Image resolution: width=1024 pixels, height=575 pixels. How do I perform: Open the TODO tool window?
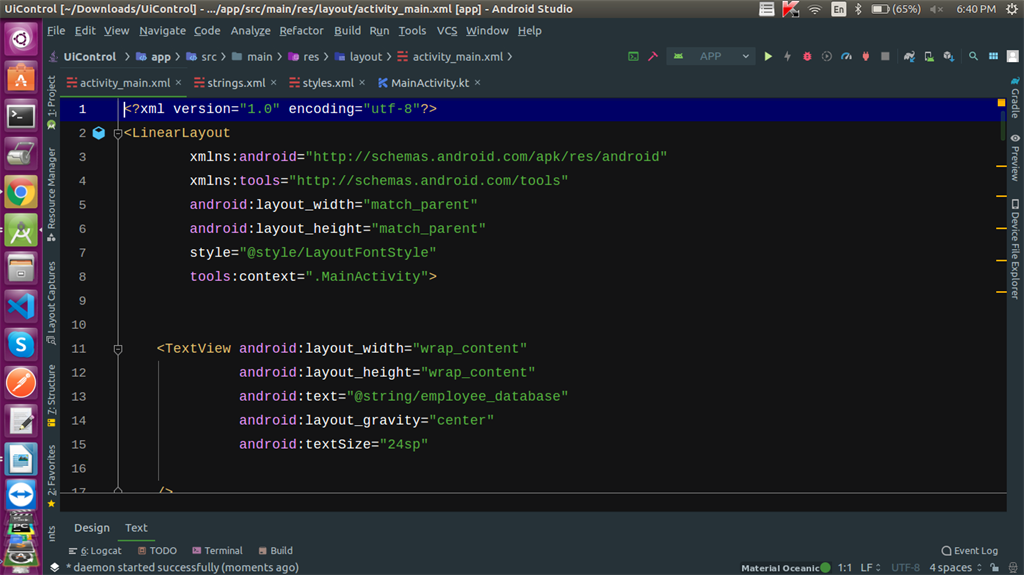point(157,551)
